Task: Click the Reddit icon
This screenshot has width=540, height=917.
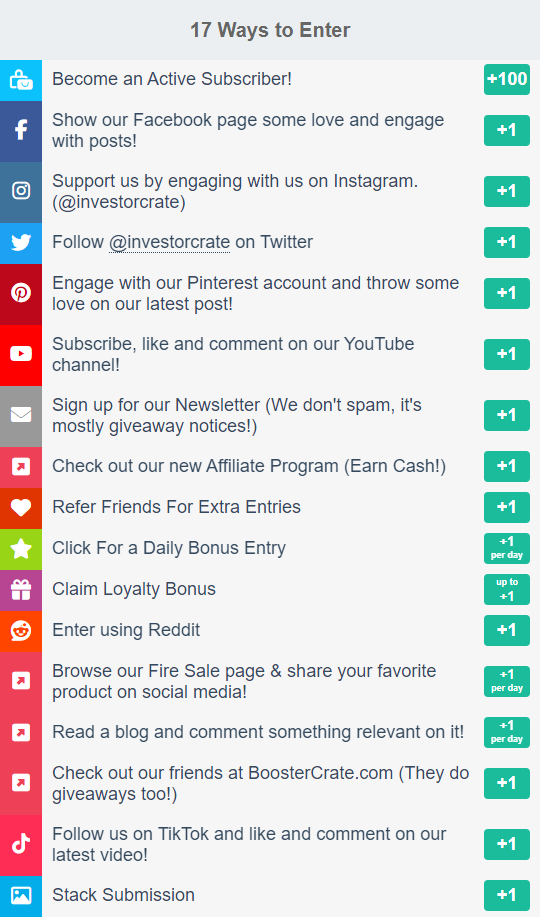Action: (x=21, y=631)
